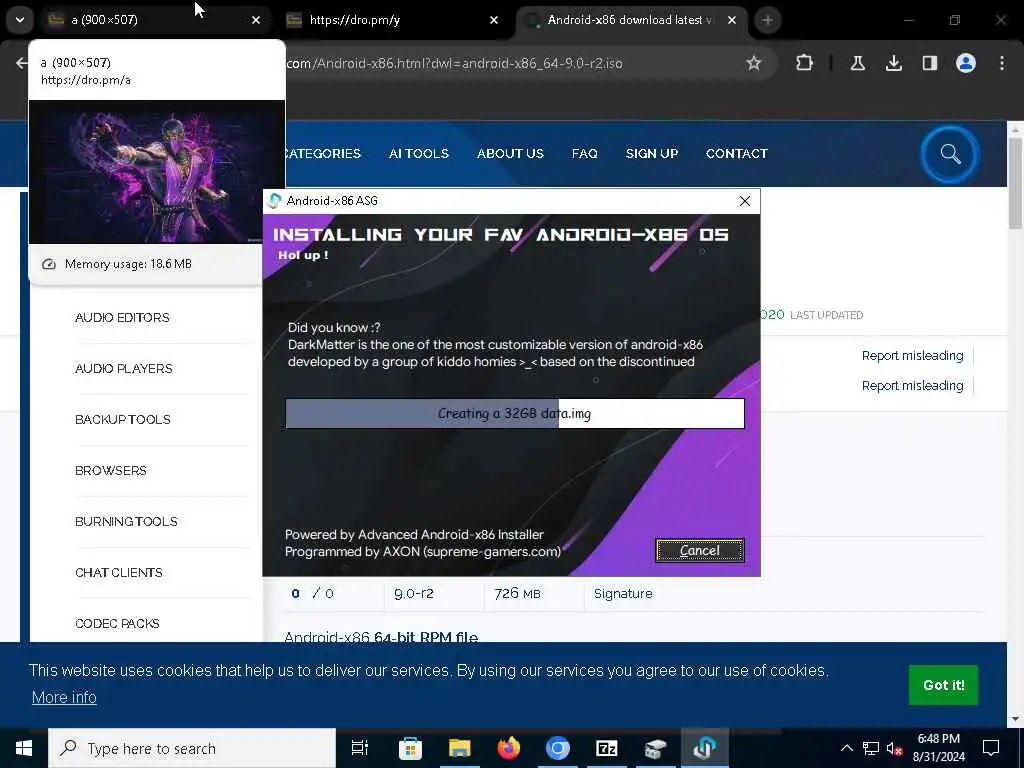Click the tab preview thumbnail image

(x=157, y=172)
